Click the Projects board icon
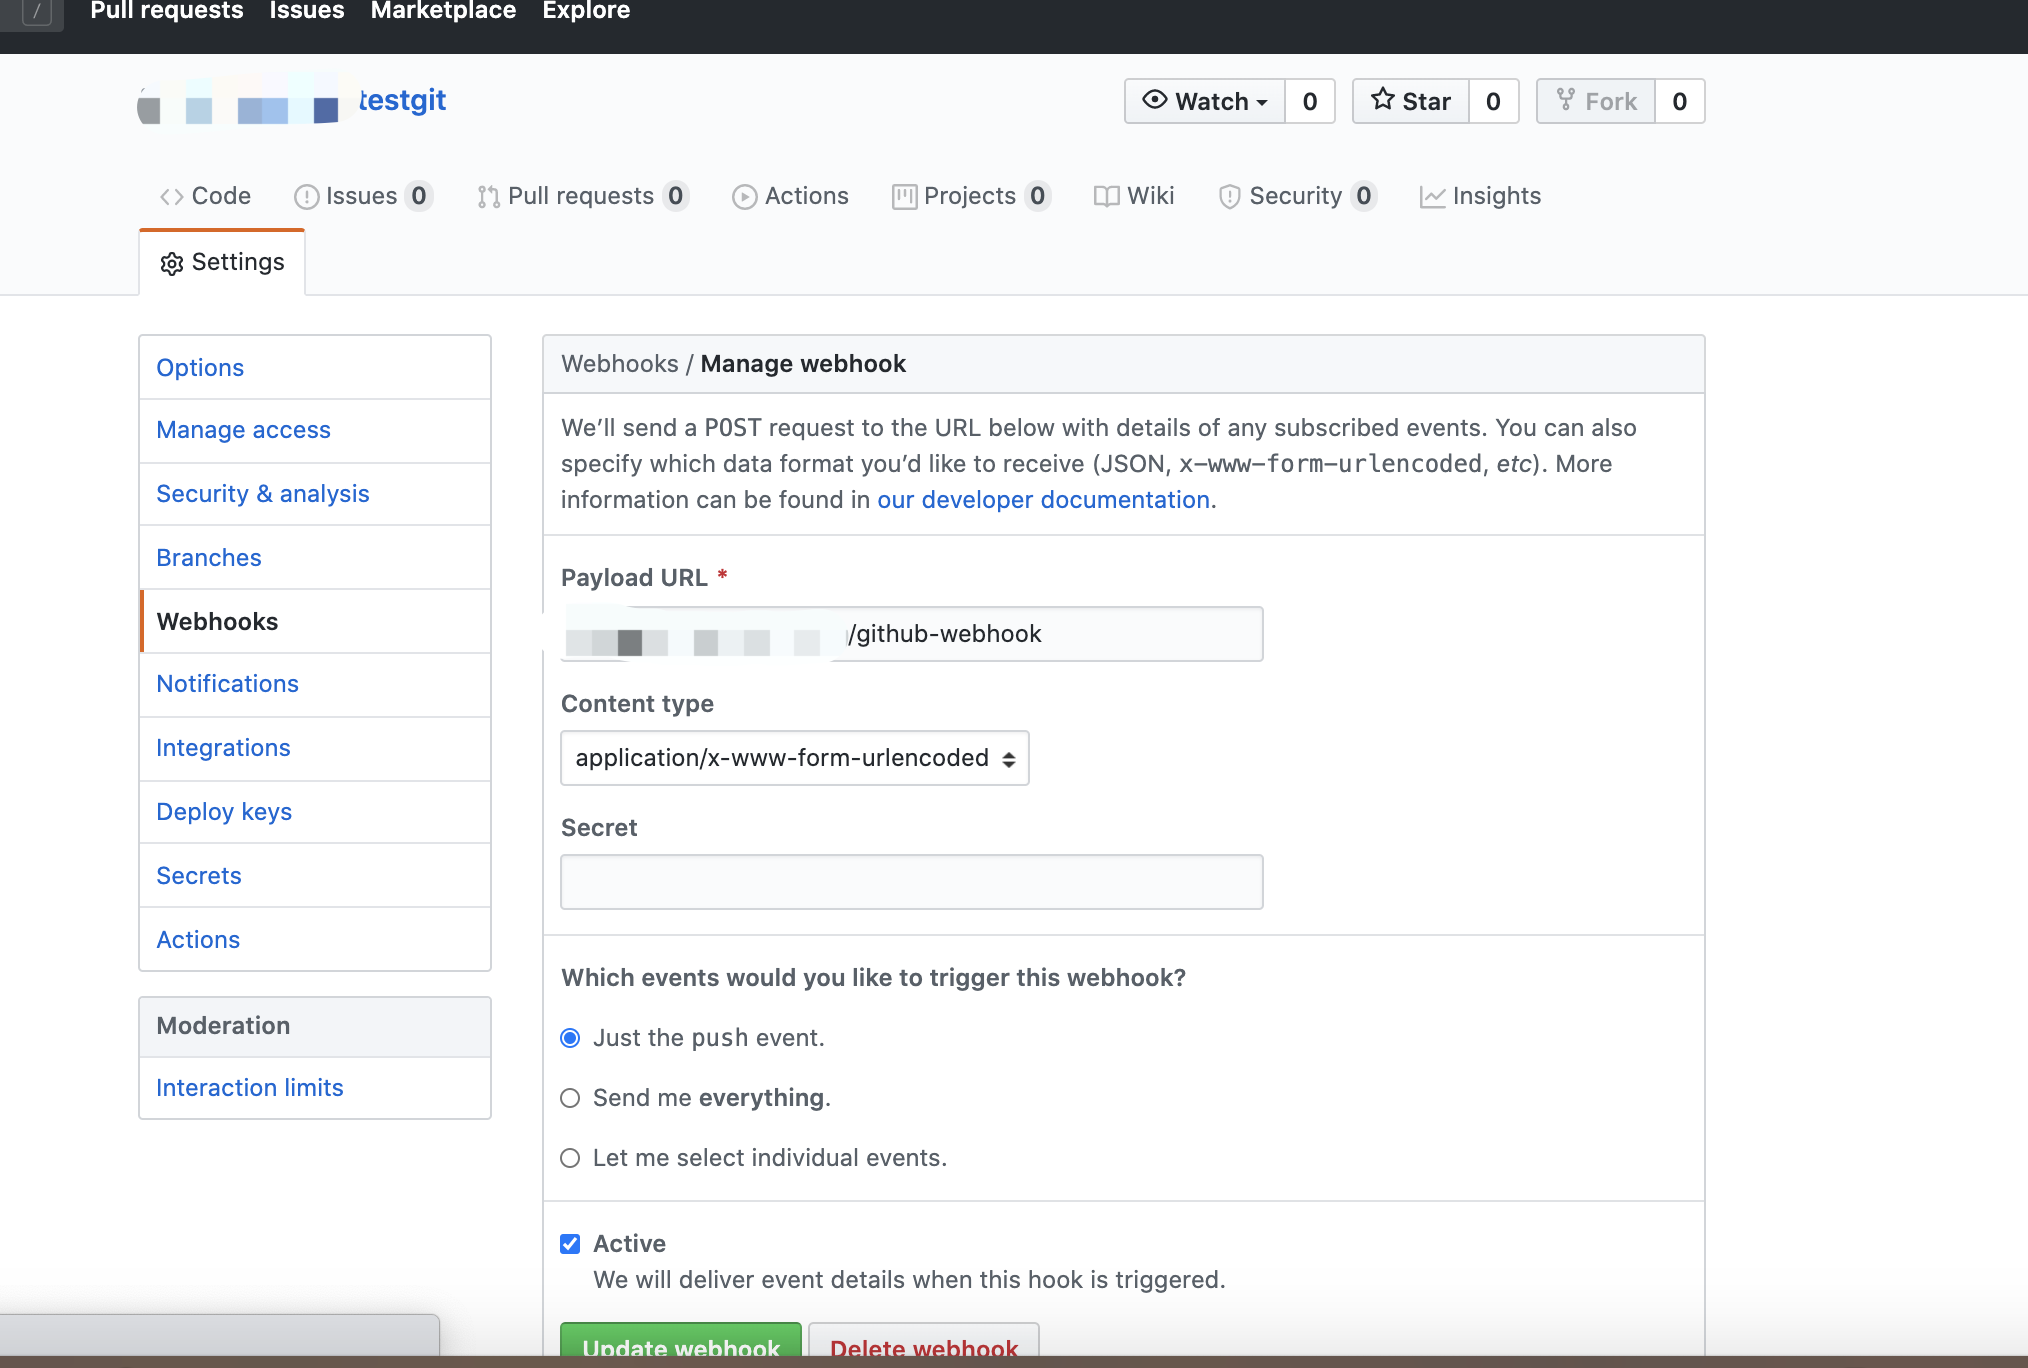The width and height of the screenshot is (2028, 1368). (x=904, y=197)
